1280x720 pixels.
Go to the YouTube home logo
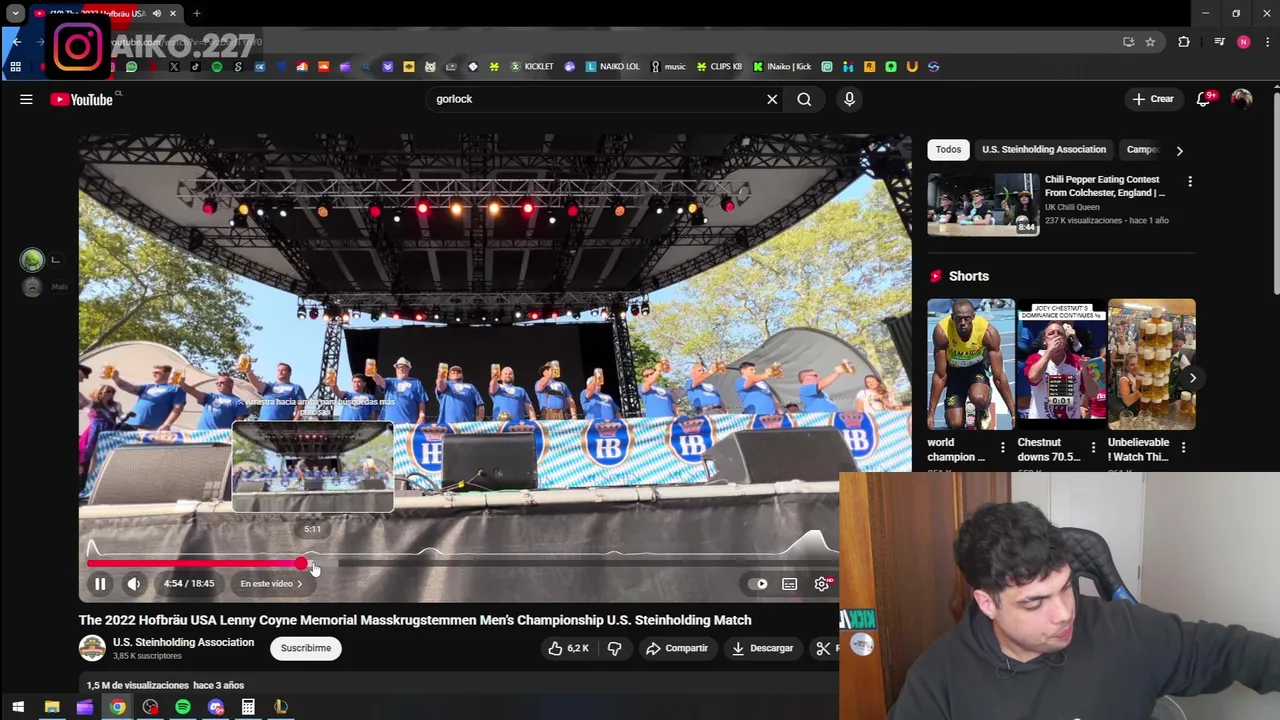tap(81, 99)
